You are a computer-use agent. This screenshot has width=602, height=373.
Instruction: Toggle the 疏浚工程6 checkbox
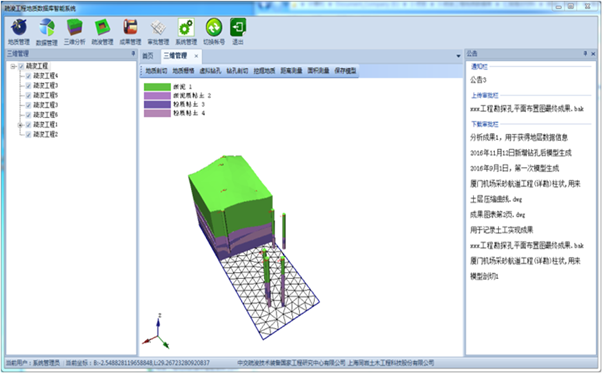point(28,115)
